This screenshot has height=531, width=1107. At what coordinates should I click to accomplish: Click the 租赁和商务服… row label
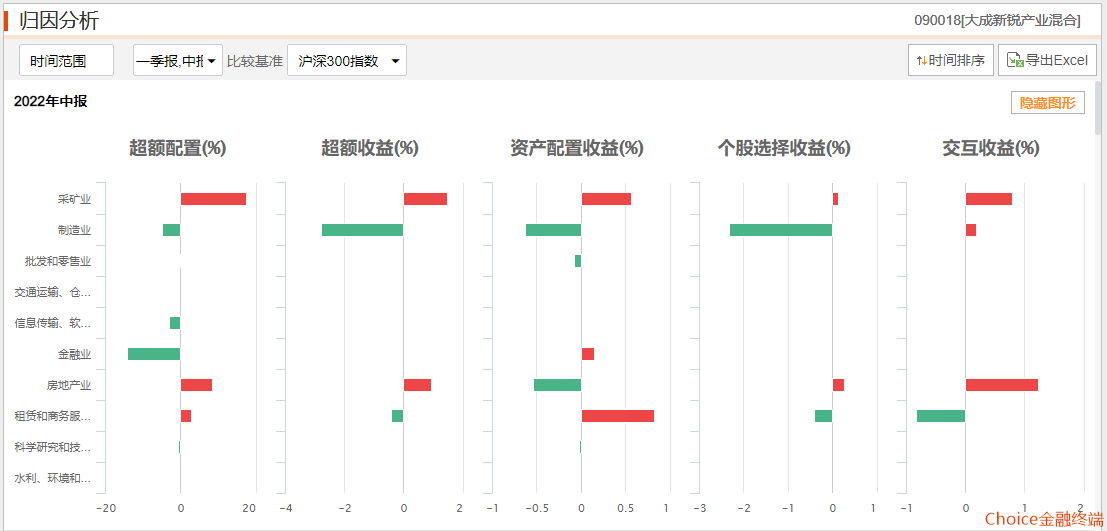click(53, 417)
